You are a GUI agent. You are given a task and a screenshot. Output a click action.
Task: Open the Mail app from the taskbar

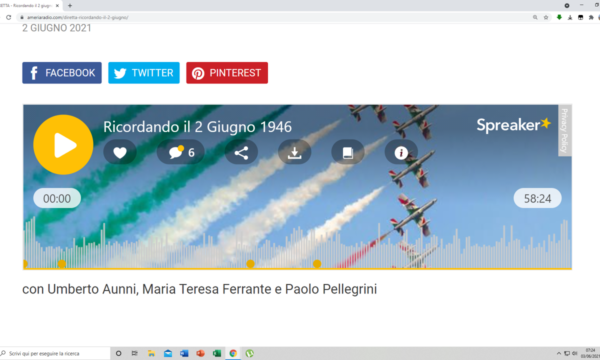click(168, 353)
